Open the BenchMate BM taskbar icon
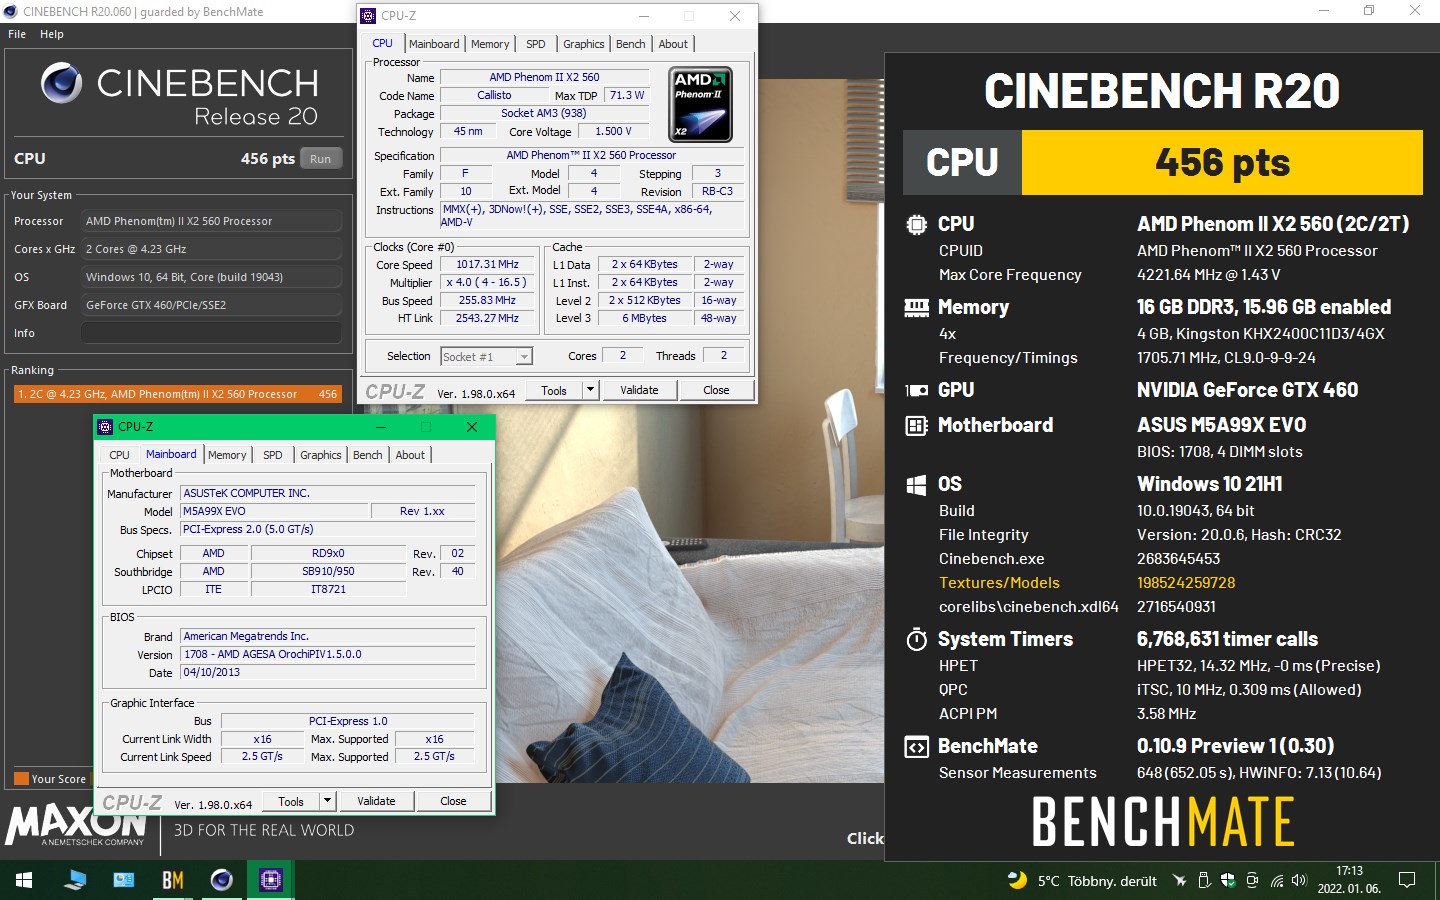Screen dimensions: 1440x900 click(x=173, y=880)
